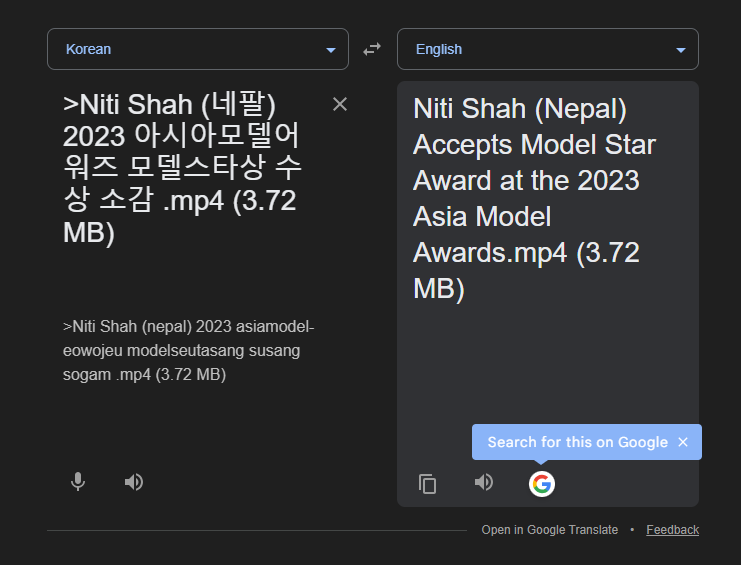The height and width of the screenshot is (565, 741).
Task: Click the "Search for this on Google" tooltip text
Action: click(577, 442)
